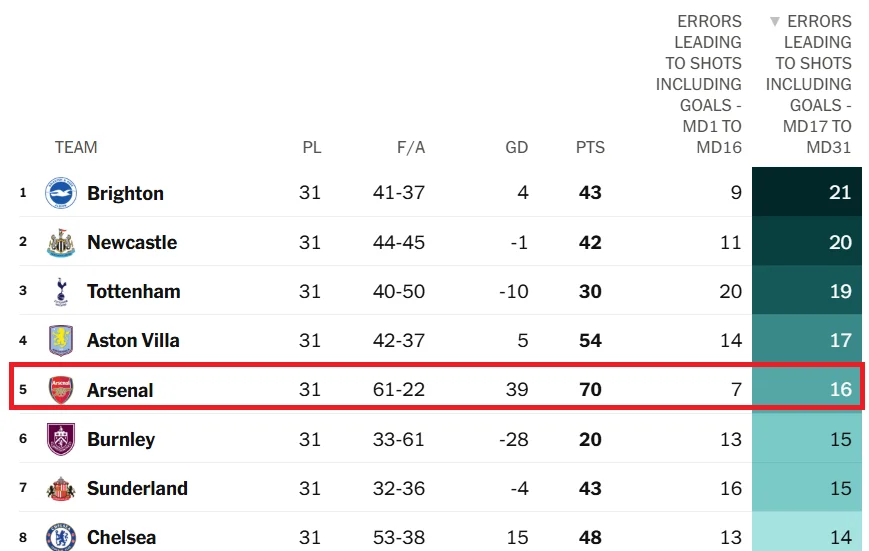Screen dimensions: 869x551
Task: Click the Chelsea club crest
Action: point(61,537)
